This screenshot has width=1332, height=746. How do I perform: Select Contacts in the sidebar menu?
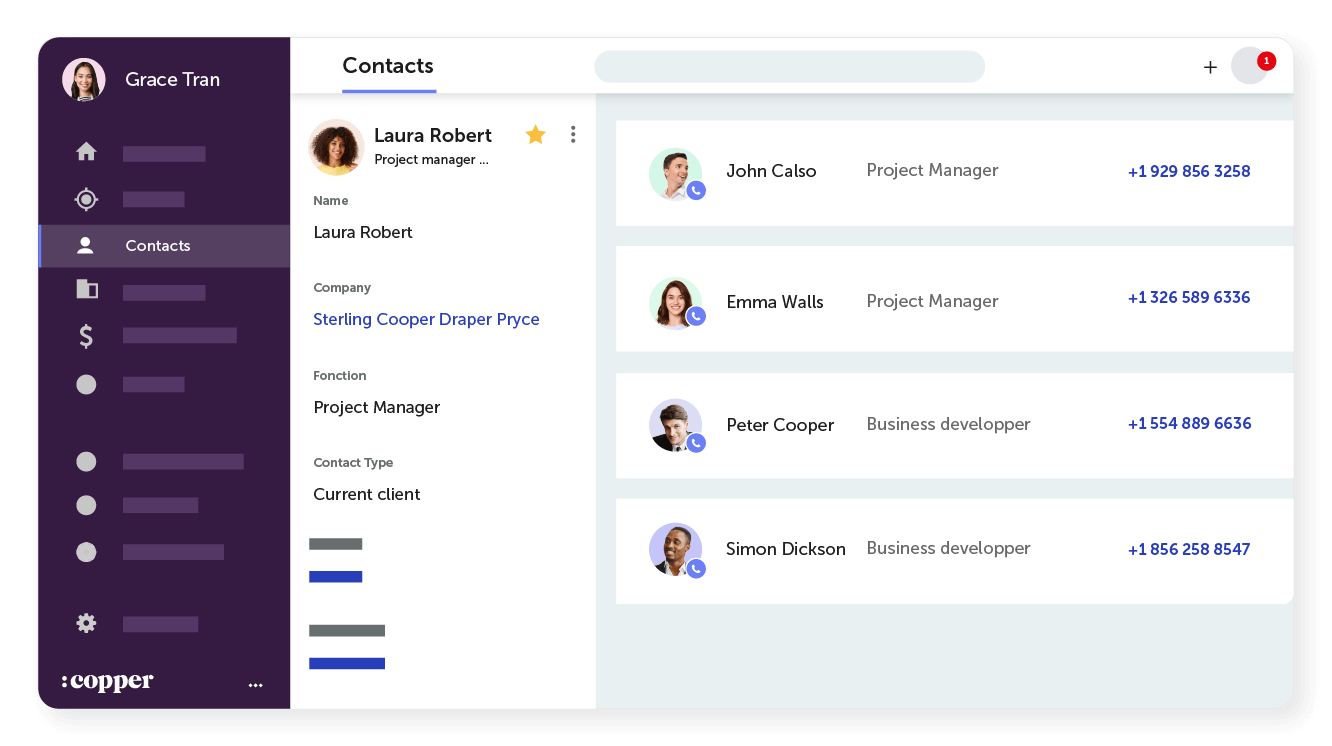pos(157,245)
